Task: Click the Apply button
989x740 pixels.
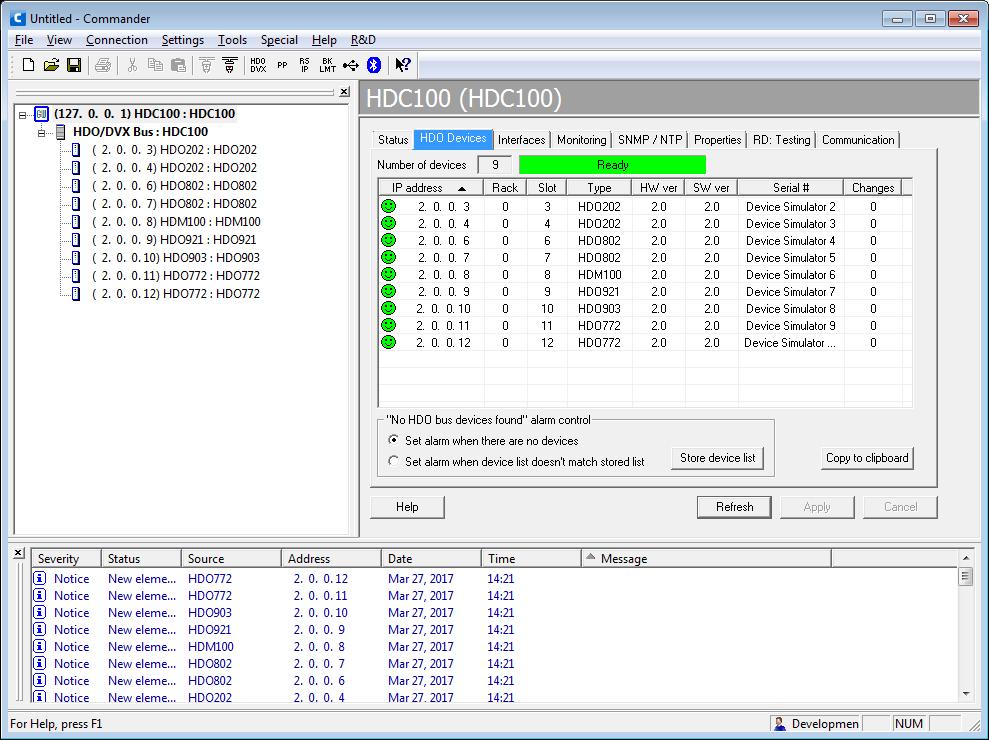Action: coord(817,507)
